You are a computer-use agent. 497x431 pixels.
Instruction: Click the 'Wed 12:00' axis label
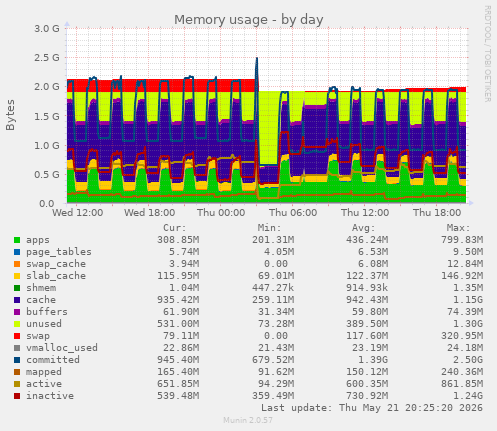pos(78,213)
